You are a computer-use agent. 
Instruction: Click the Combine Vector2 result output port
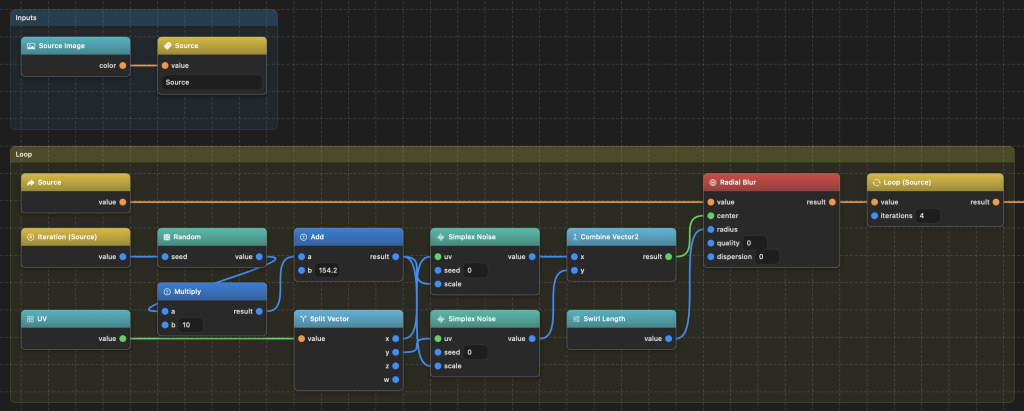669,257
